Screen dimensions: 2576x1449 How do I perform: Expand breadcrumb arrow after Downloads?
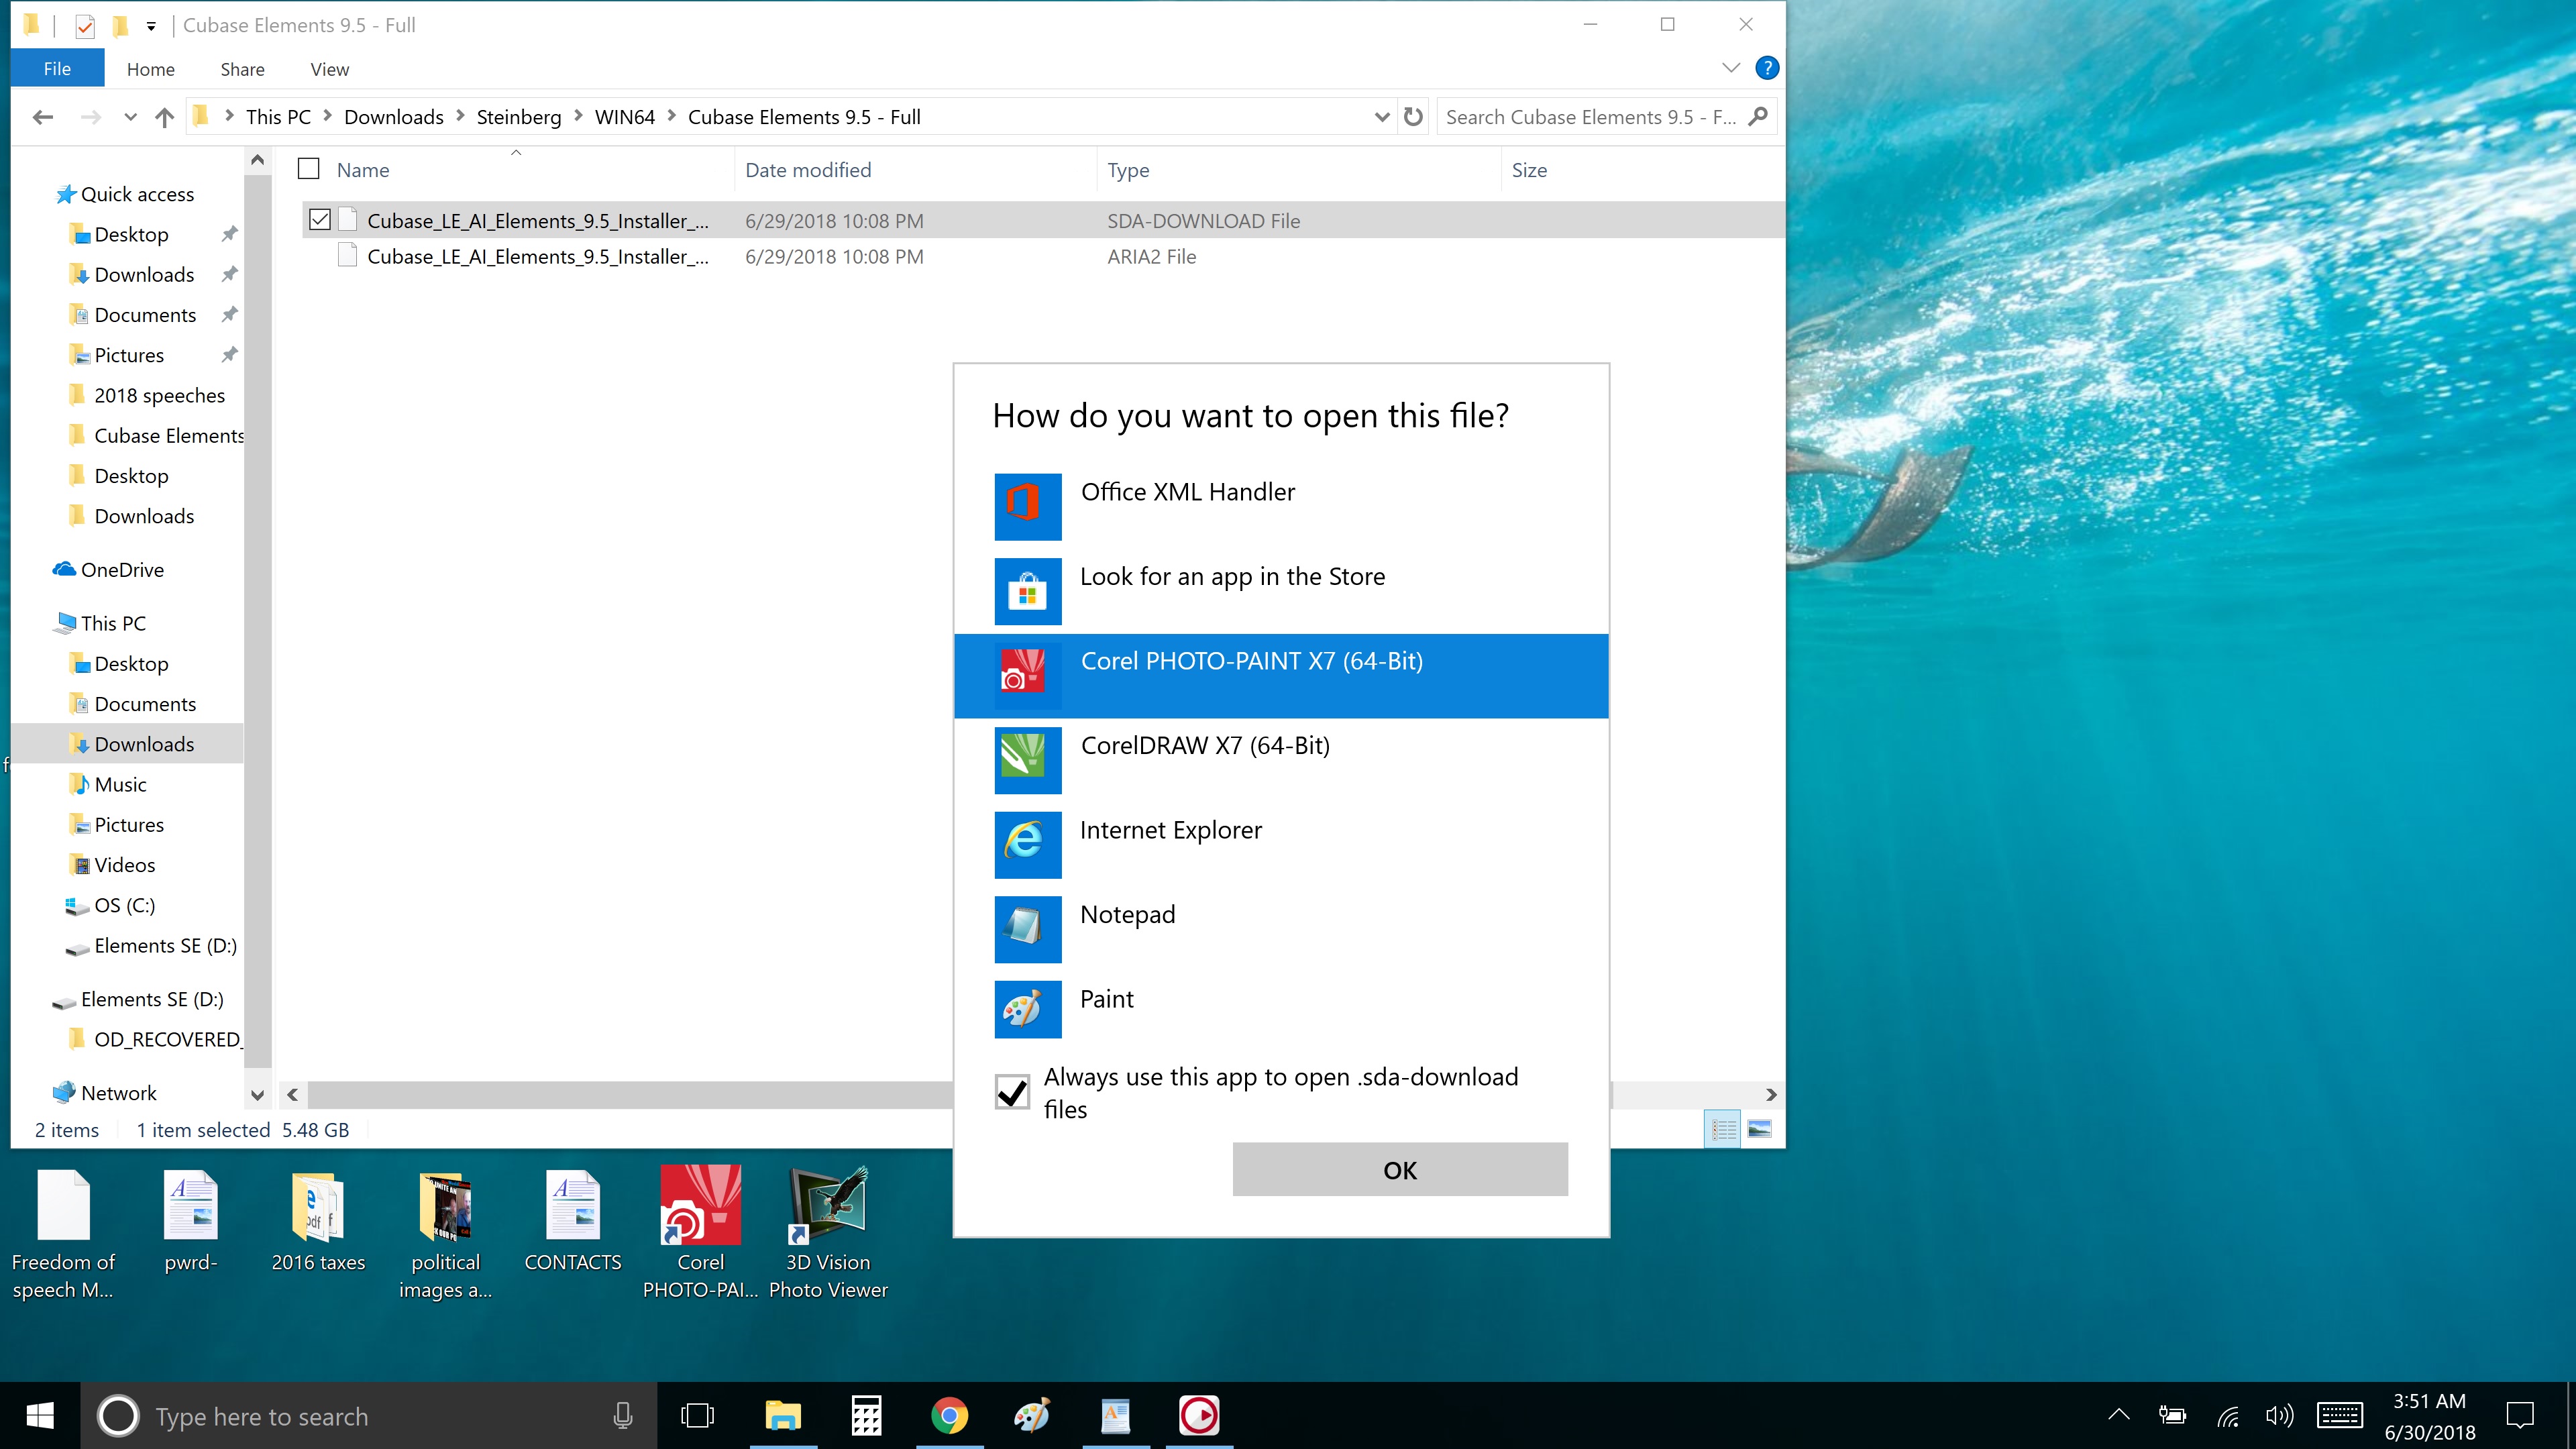(x=460, y=117)
